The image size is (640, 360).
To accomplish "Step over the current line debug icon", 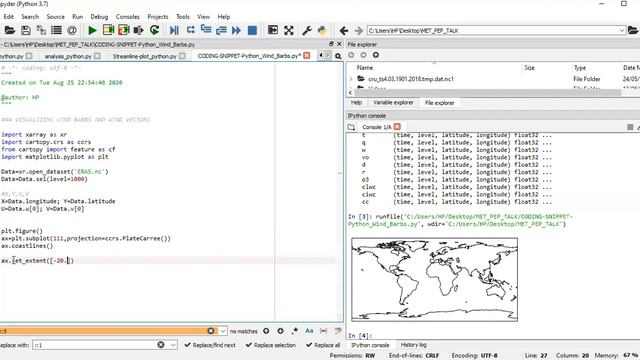I will [x=191, y=30].
